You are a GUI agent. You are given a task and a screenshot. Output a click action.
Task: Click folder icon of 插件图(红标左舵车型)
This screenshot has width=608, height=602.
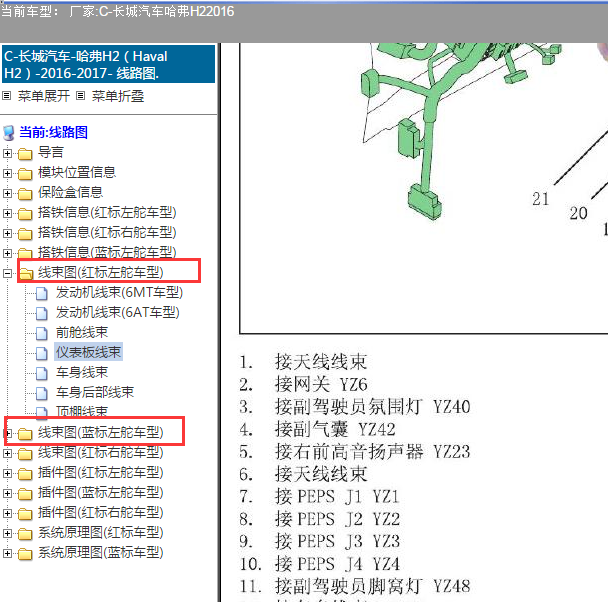[25, 473]
